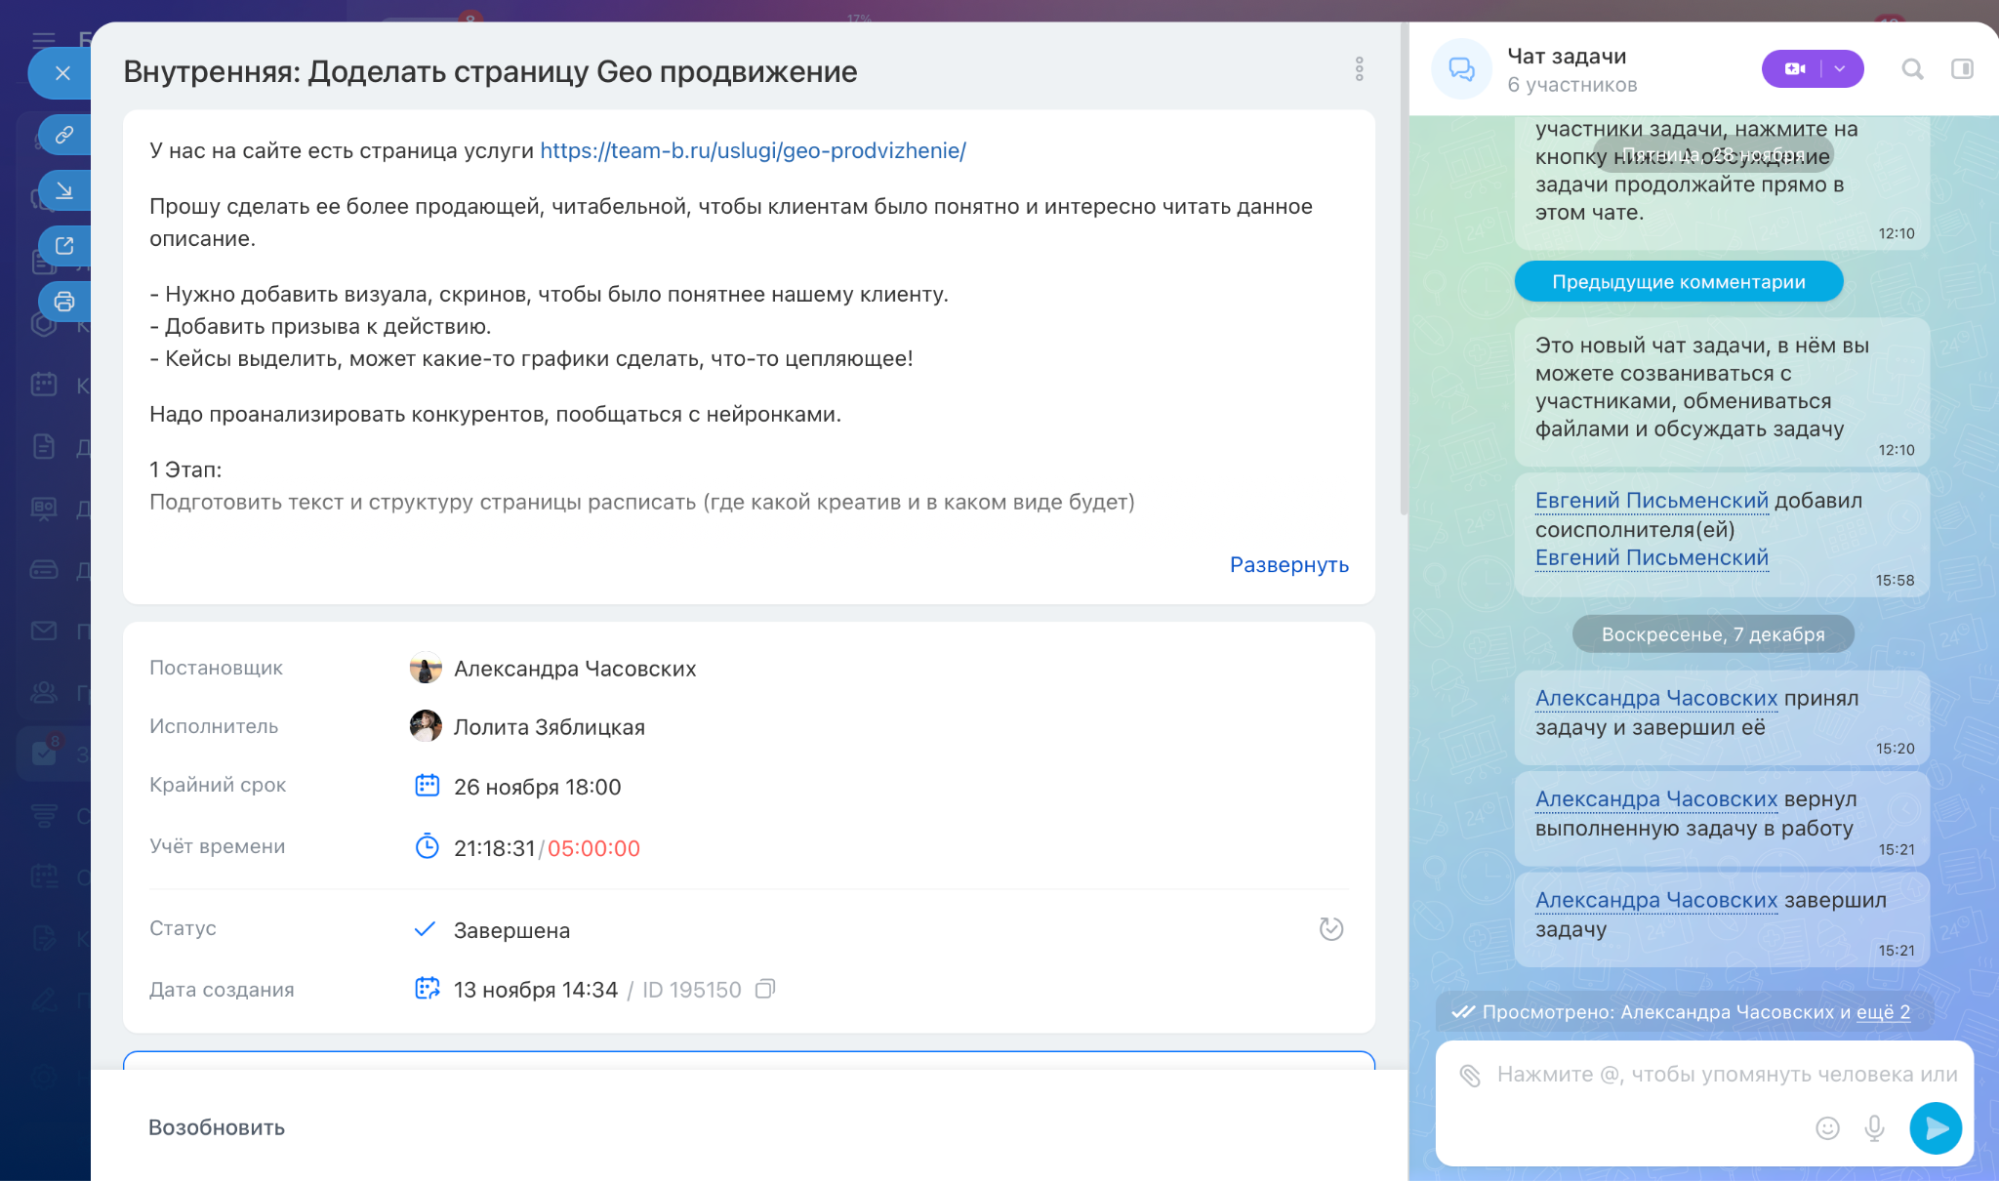Expand the description with Развернуть
Image resolution: width=1999 pixels, height=1182 pixels.
pyautogui.click(x=1288, y=565)
